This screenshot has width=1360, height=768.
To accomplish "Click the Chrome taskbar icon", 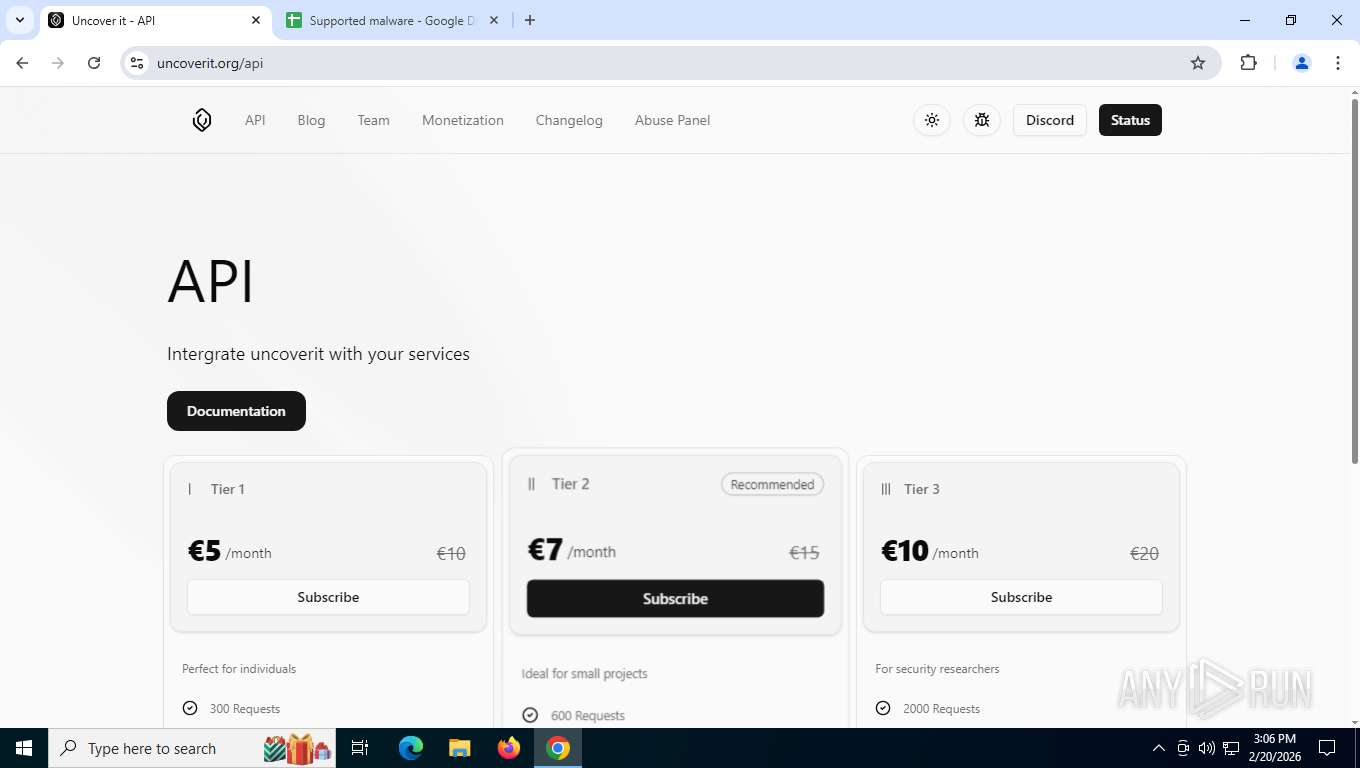I will pos(558,748).
